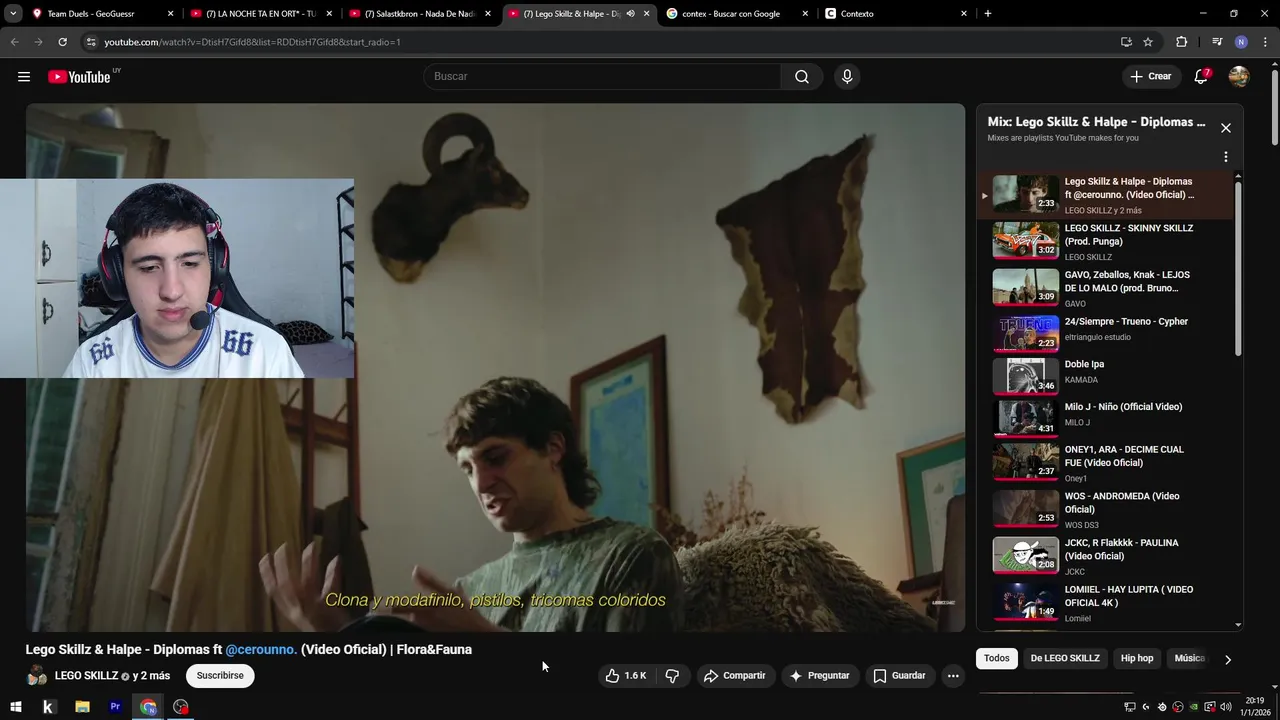This screenshot has width=1280, height=720.
Task: Open a new browser tab
Action: click(x=988, y=14)
